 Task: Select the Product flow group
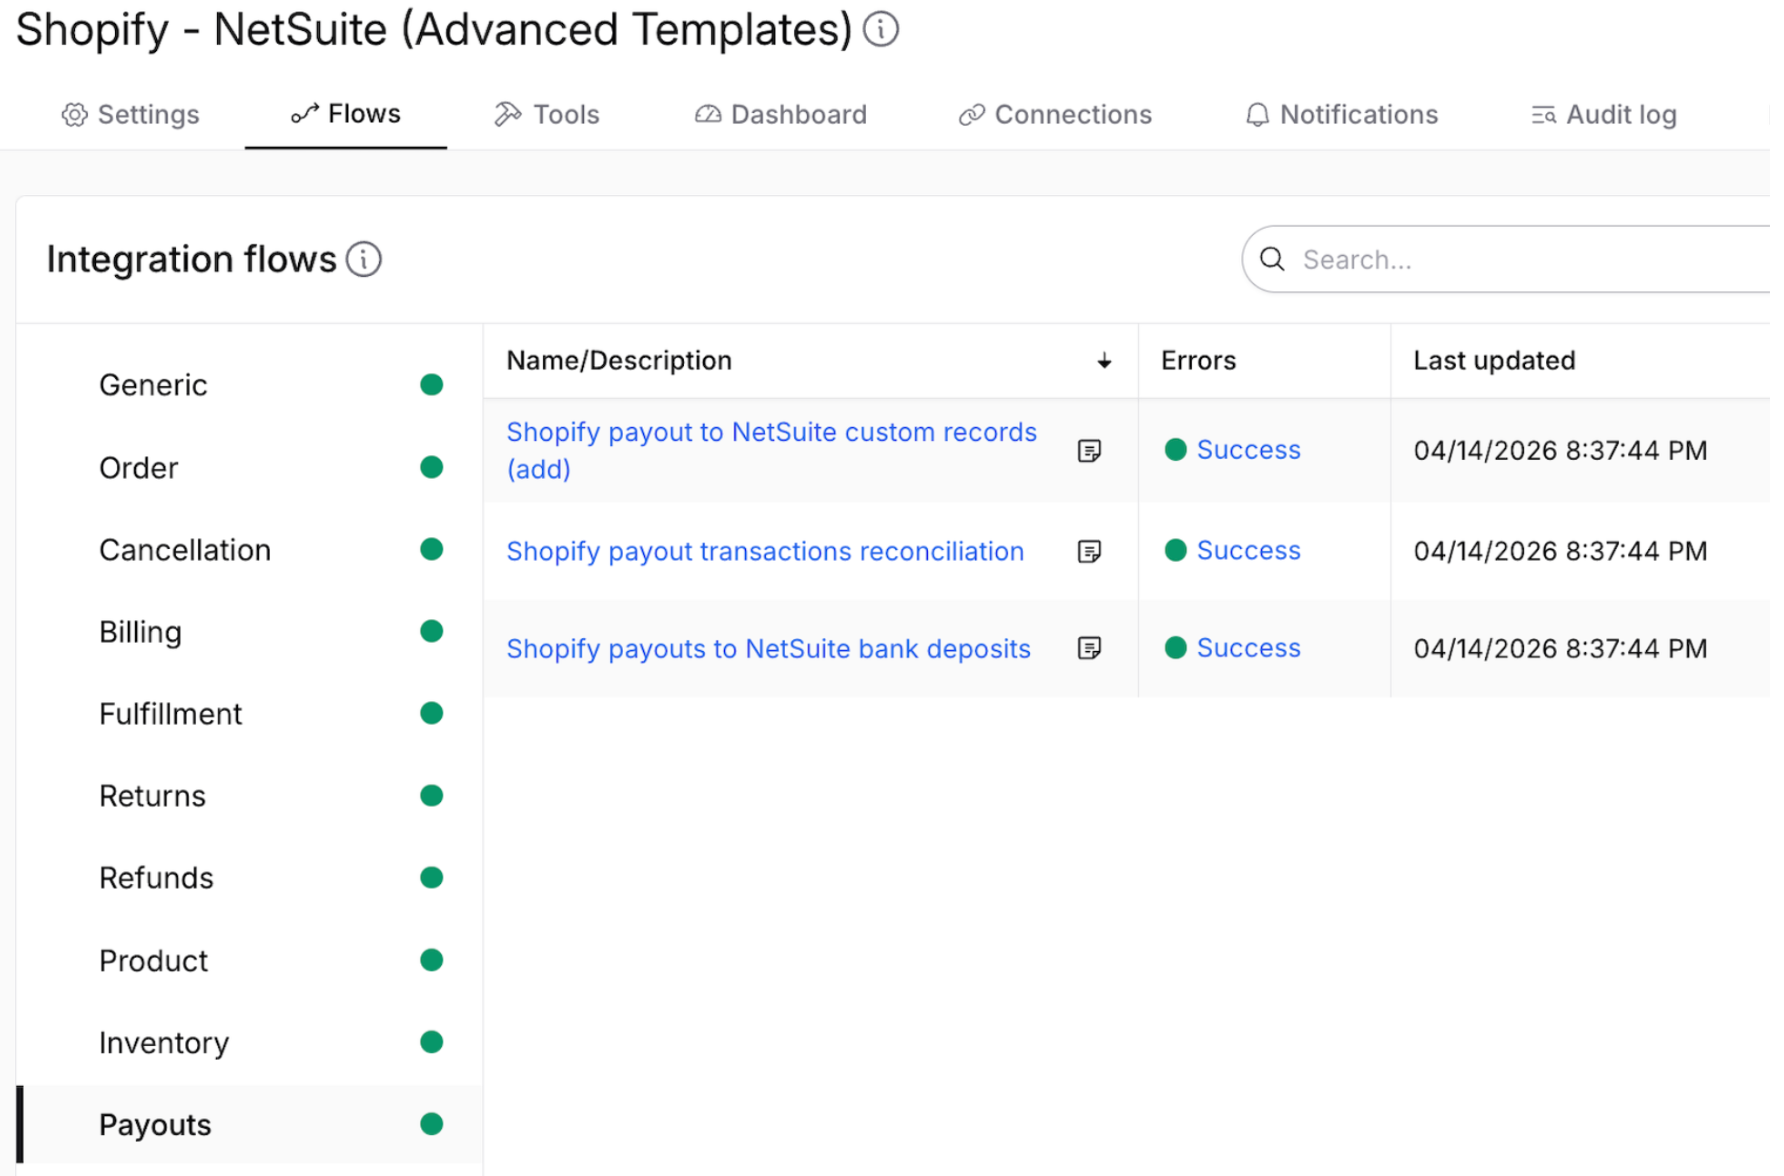250,960
